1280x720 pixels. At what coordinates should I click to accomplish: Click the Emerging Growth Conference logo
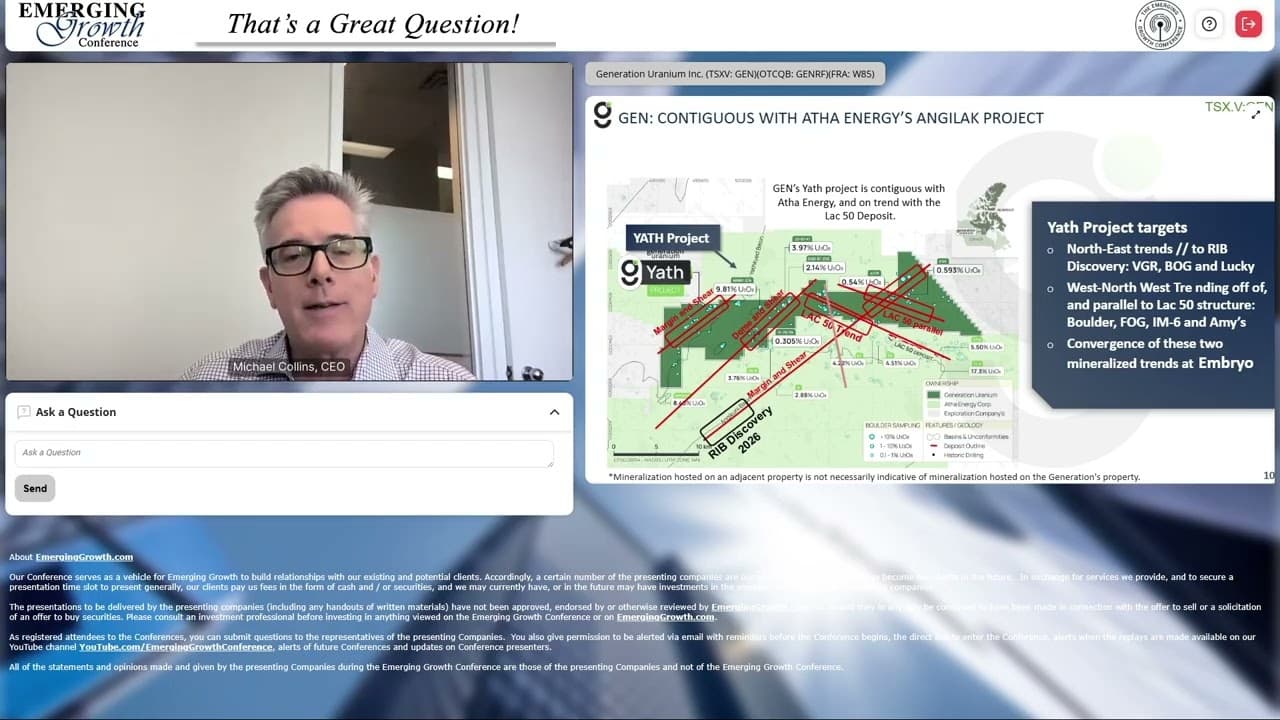coord(81,24)
